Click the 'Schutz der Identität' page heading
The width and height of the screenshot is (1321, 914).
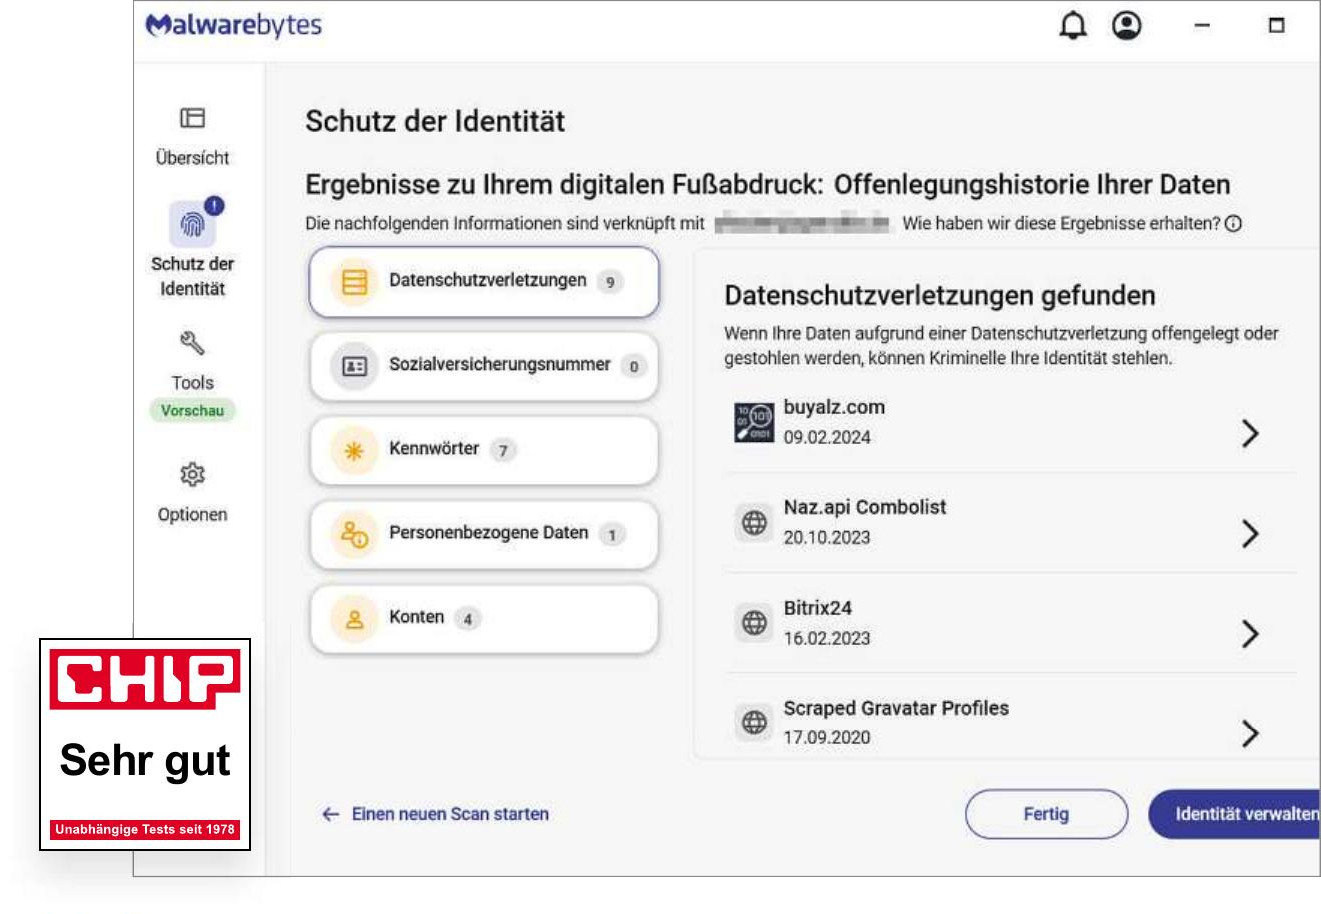click(x=435, y=121)
